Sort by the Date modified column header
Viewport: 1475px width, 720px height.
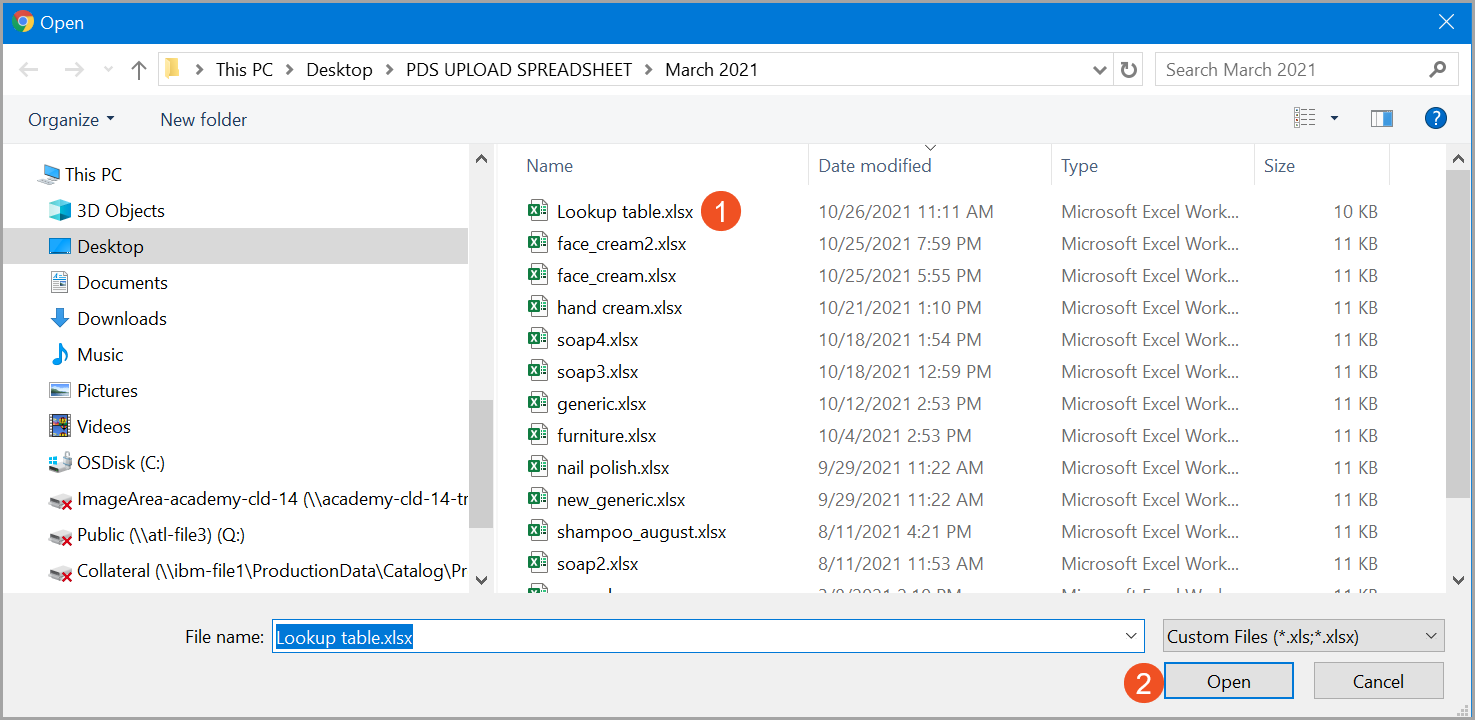click(874, 166)
